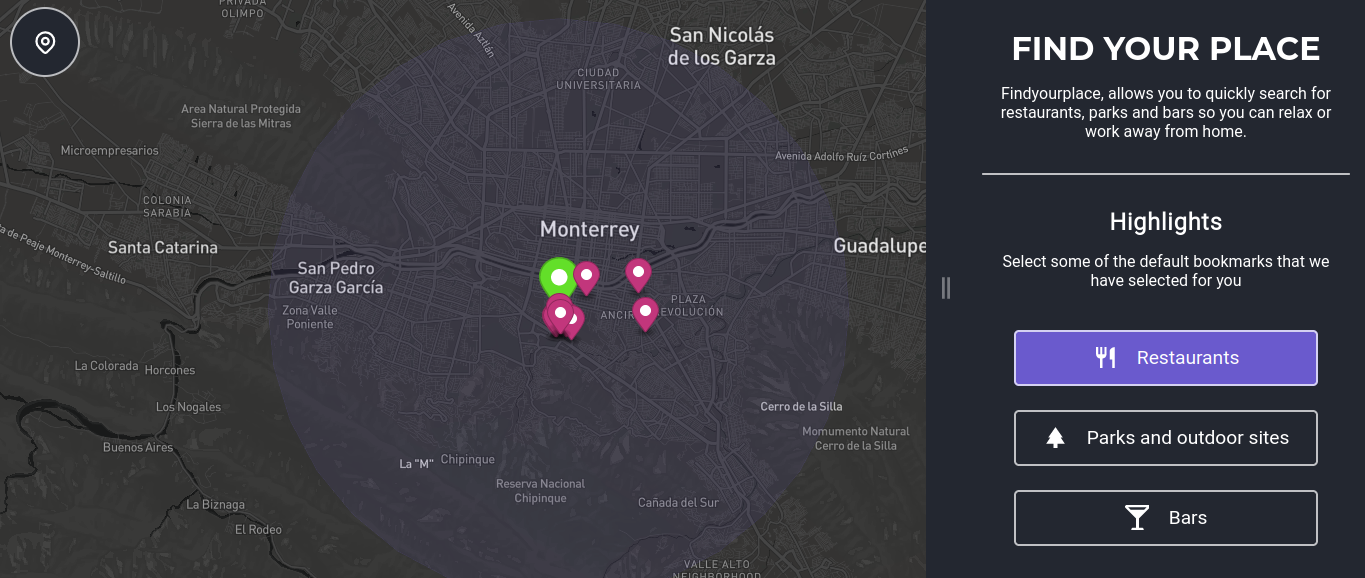Click the frontmost pink marker in the stacked cluster
Screen dimensions: 1365x578
[561, 317]
